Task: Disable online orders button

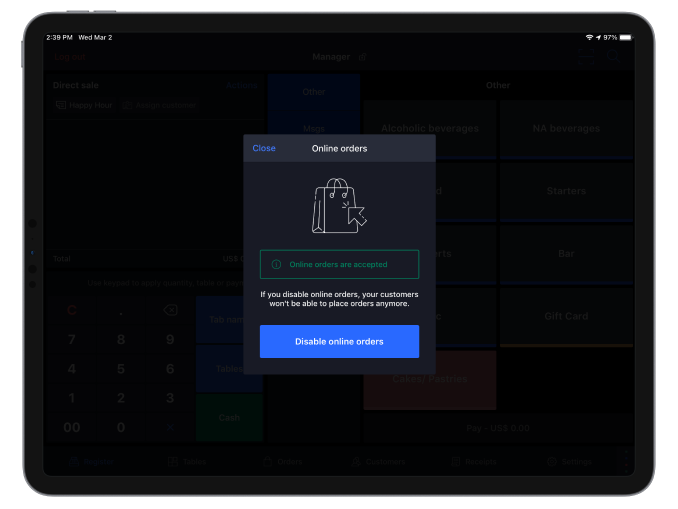Action: pyautogui.click(x=339, y=341)
